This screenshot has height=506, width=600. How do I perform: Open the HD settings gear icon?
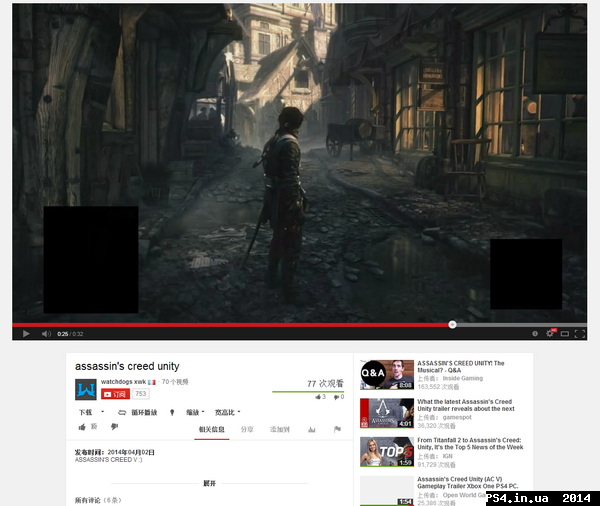click(x=550, y=333)
